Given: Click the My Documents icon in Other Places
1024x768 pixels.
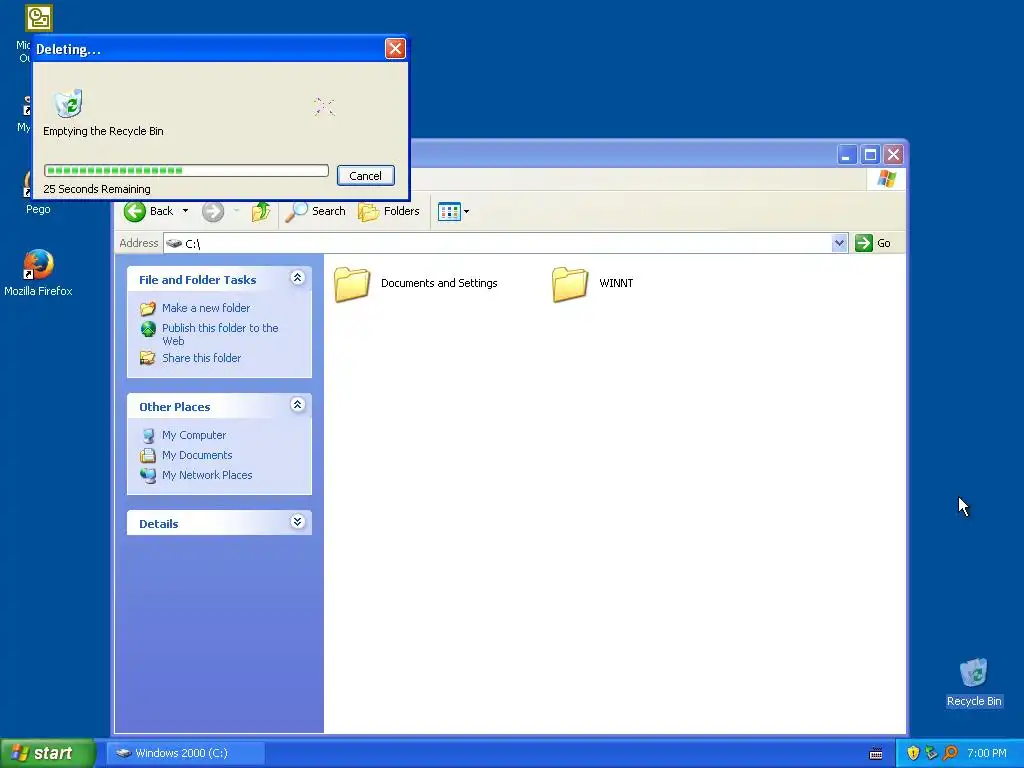Looking at the screenshot, I should tap(148, 455).
